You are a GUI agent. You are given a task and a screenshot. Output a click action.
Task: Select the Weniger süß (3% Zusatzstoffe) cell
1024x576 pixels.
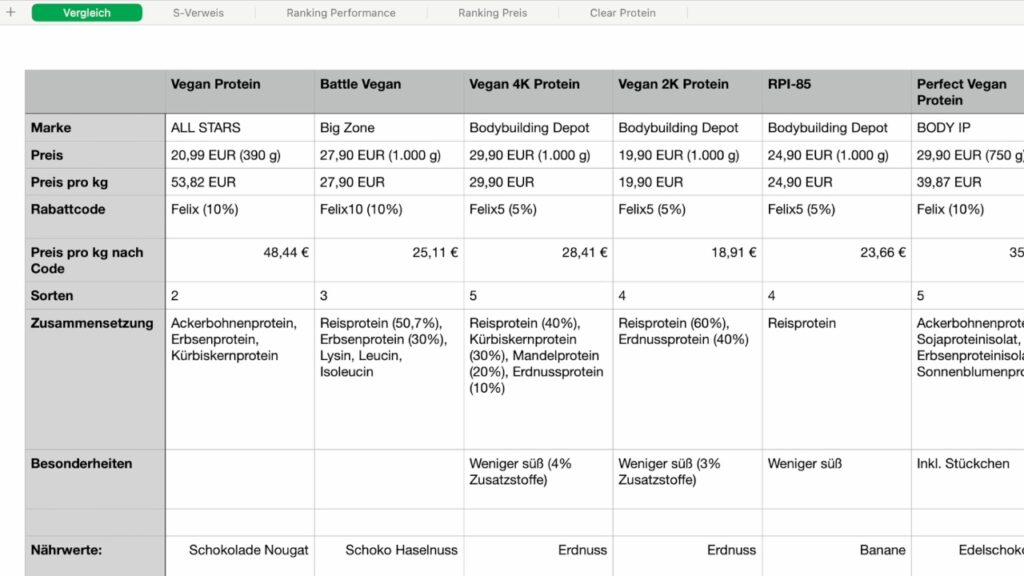[688, 479]
